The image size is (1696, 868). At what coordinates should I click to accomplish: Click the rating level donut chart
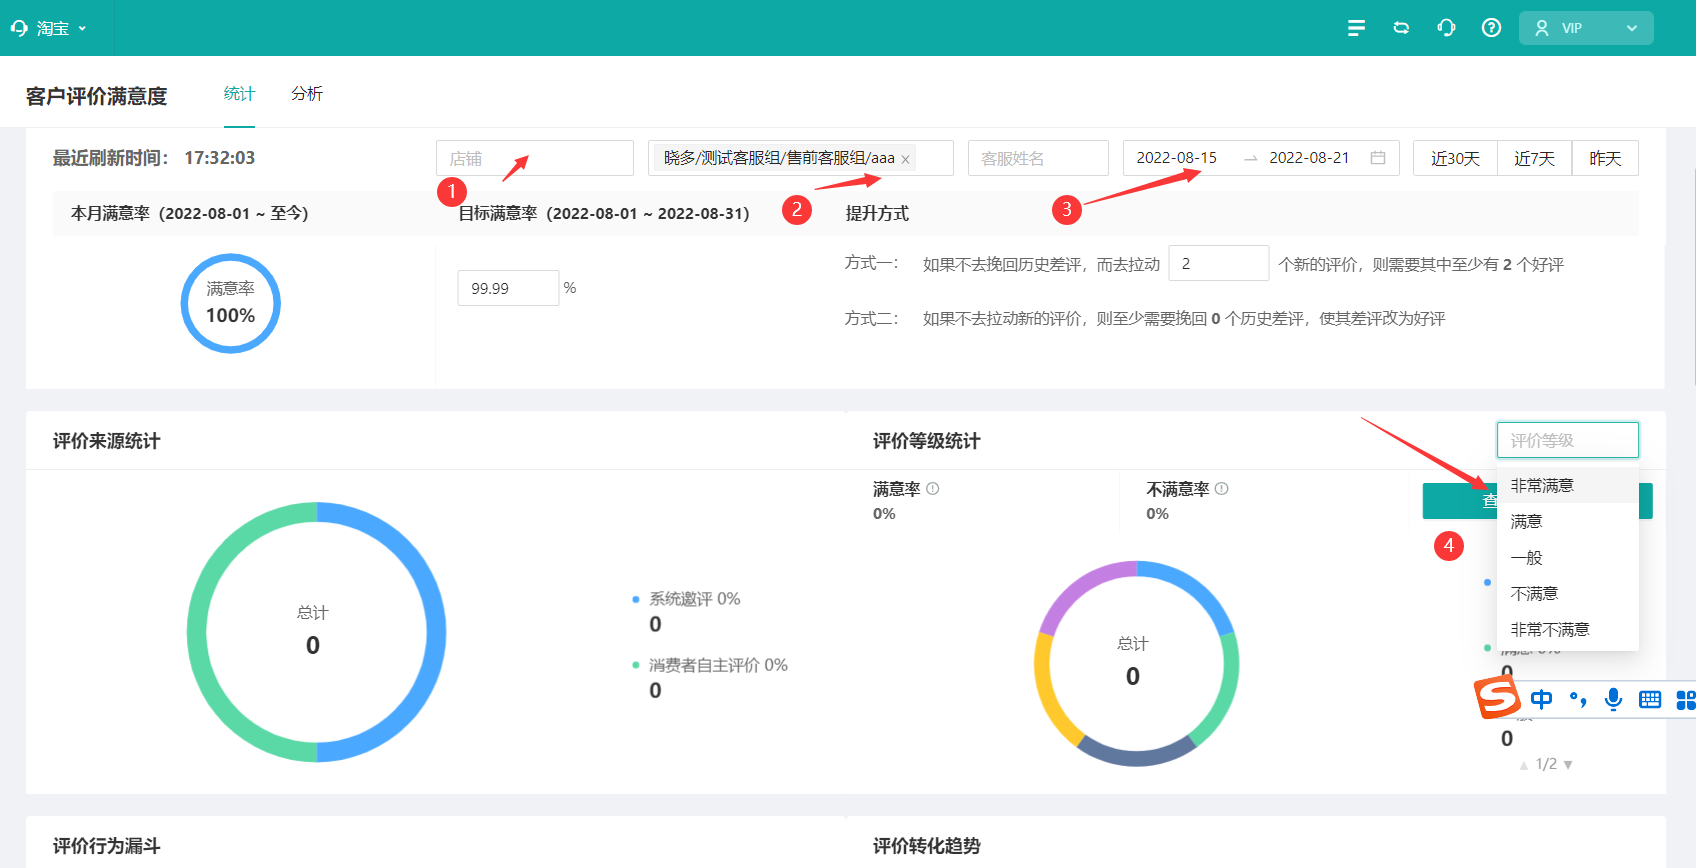[x=1136, y=664]
